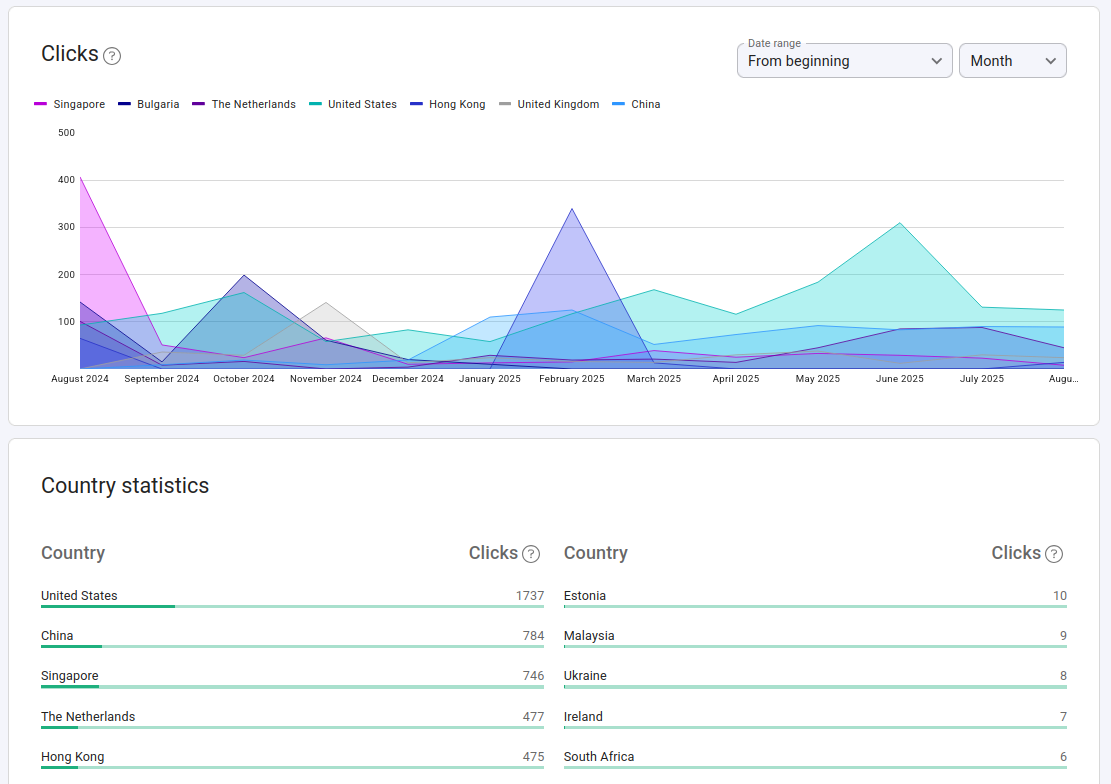
Task: Click the left Country column header
Action: (x=73, y=553)
